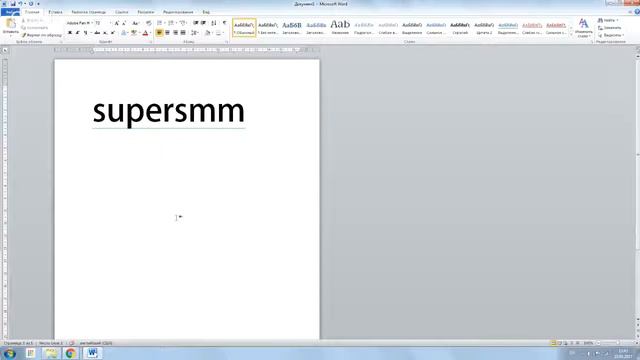Open font color dropdown arrow

(151, 33)
